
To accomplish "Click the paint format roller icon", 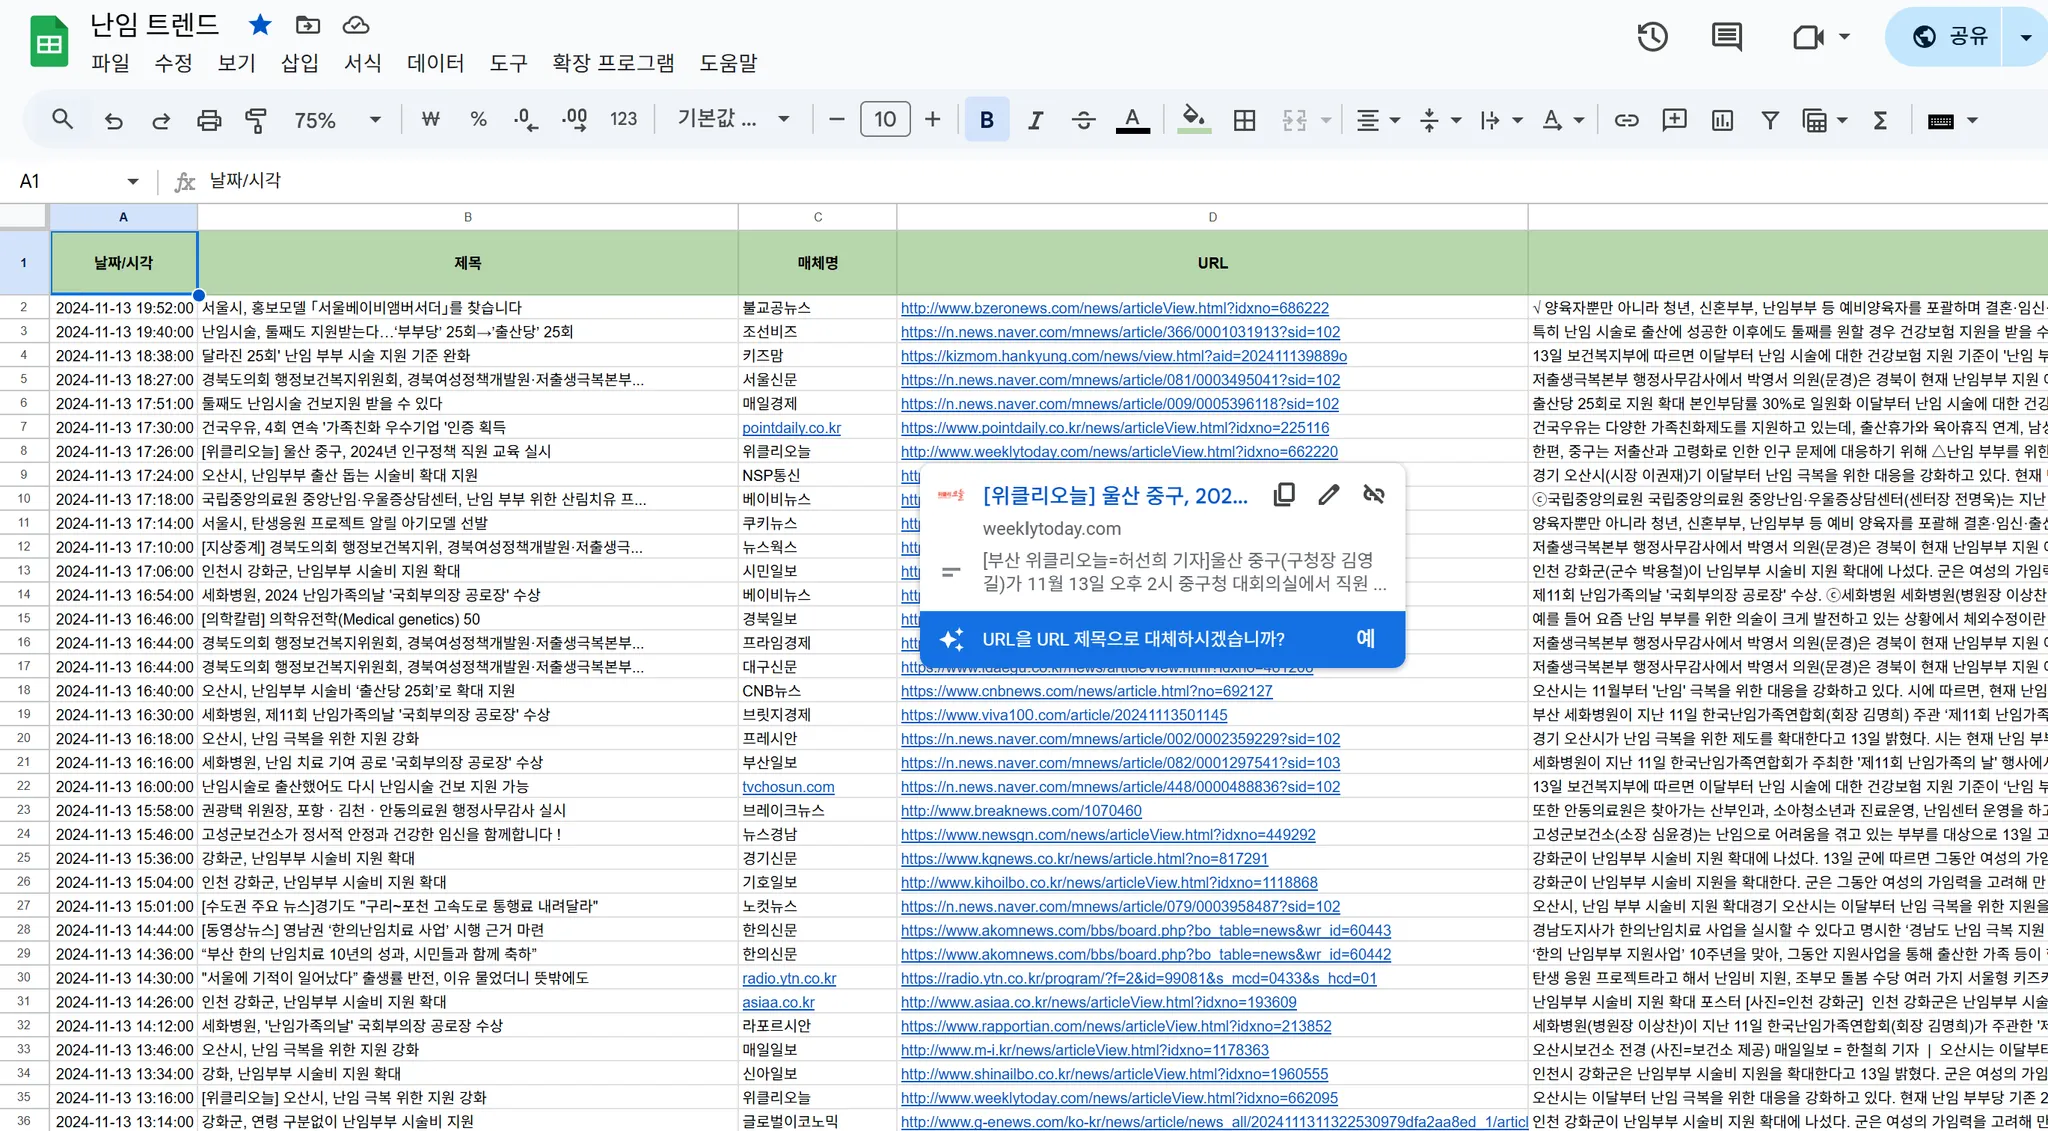I will tap(256, 120).
